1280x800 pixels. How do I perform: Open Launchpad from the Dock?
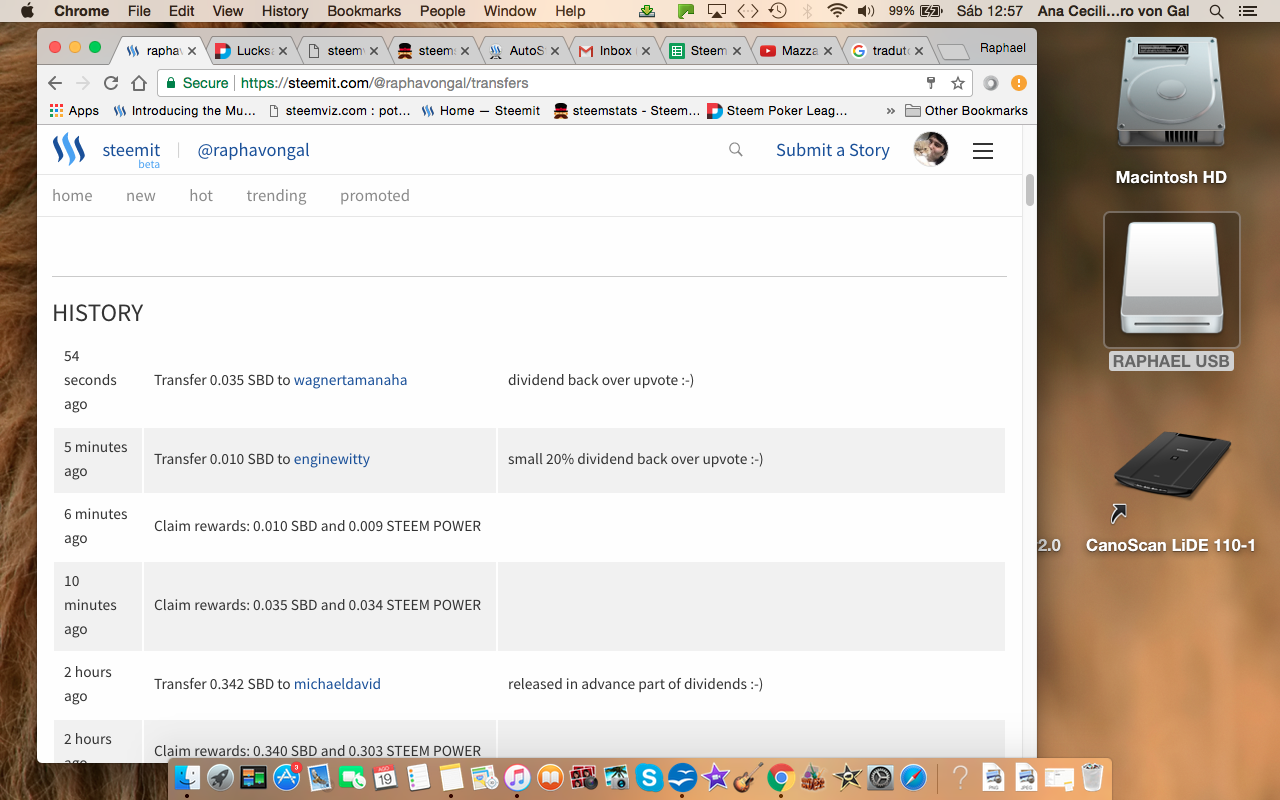(220, 777)
